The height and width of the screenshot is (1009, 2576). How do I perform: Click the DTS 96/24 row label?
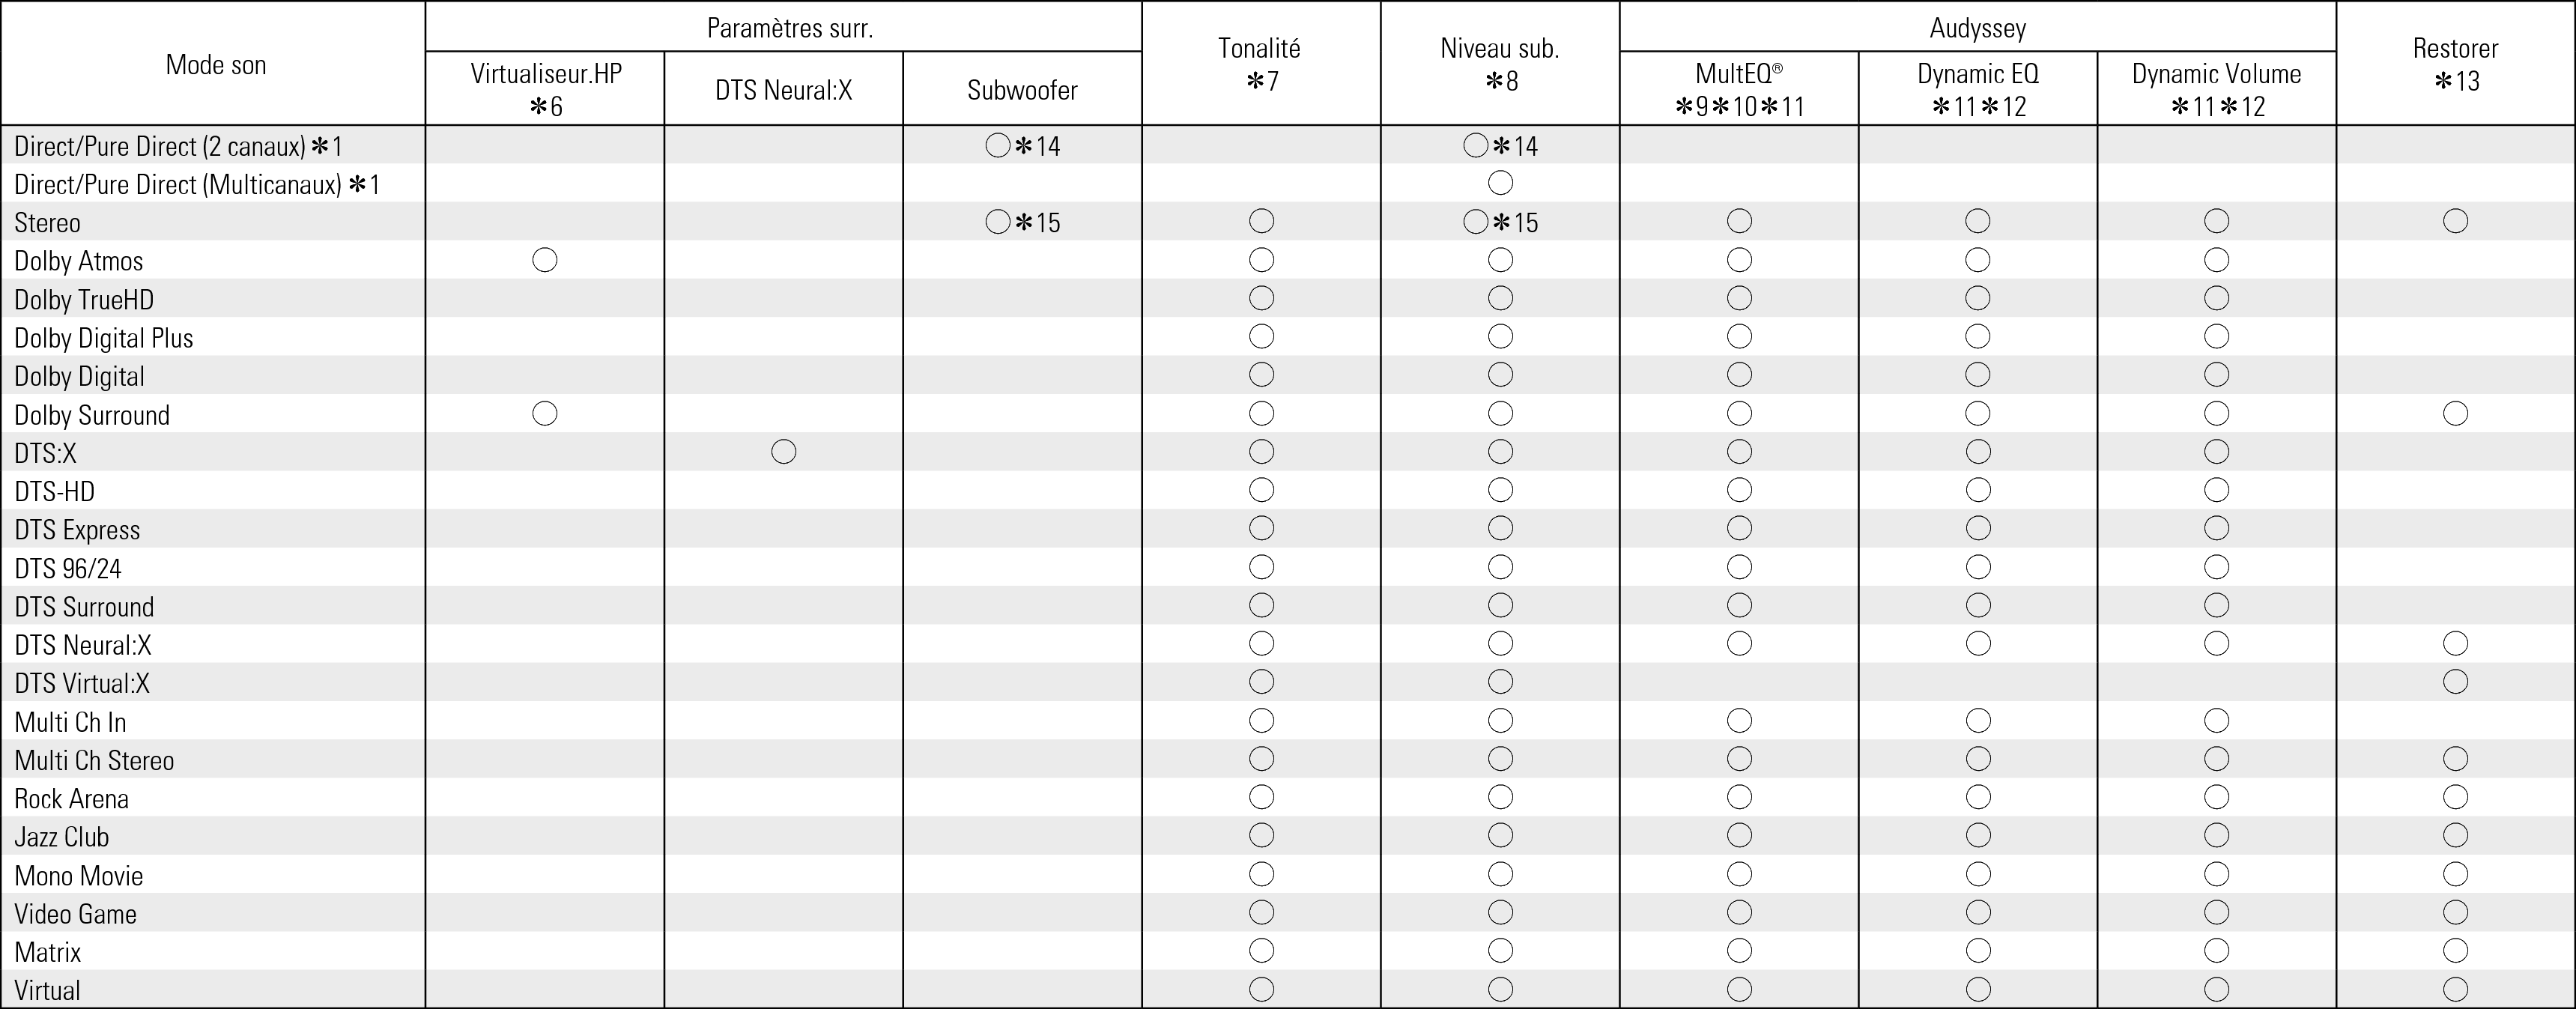click(68, 568)
